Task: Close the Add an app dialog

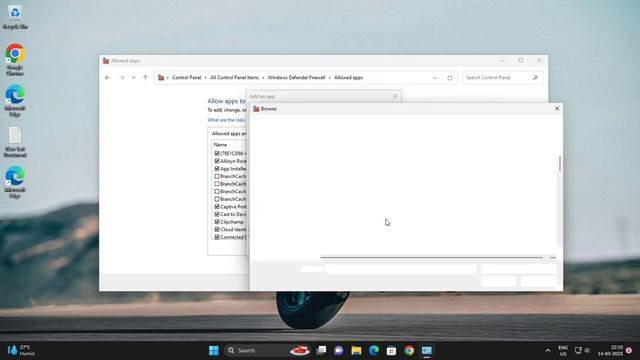Action: [395, 96]
